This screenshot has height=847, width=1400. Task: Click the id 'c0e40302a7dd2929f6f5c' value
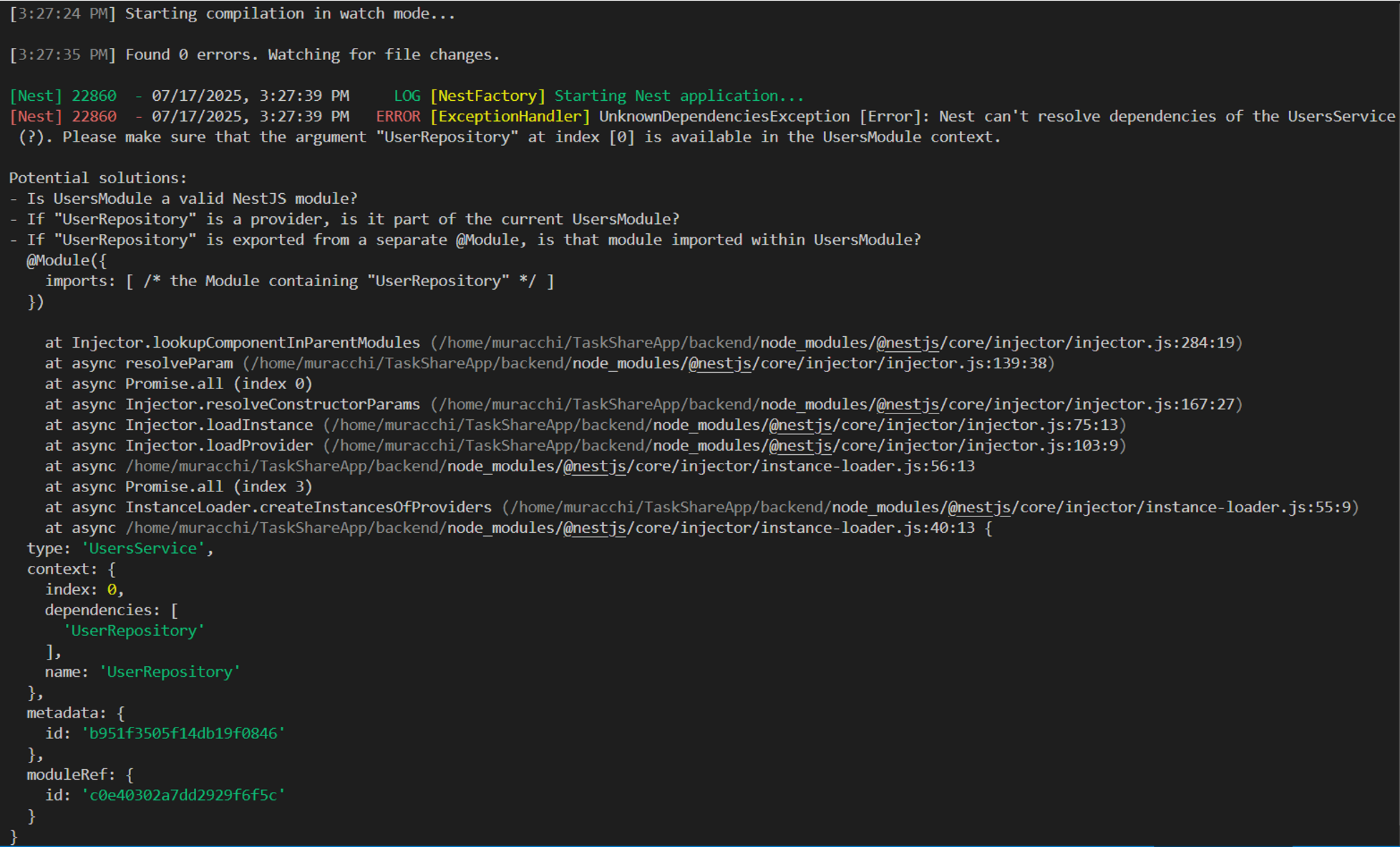click(184, 794)
